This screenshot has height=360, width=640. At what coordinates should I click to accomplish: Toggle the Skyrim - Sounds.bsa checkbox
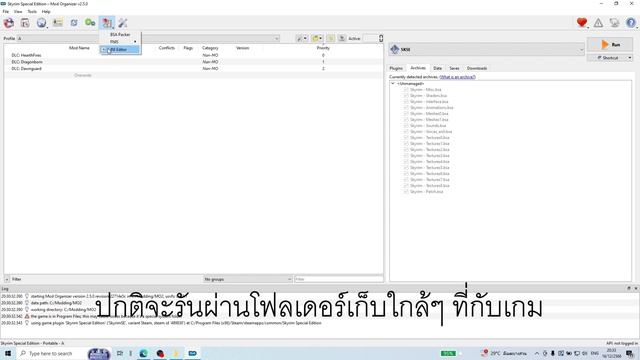[x=406, y=126]
